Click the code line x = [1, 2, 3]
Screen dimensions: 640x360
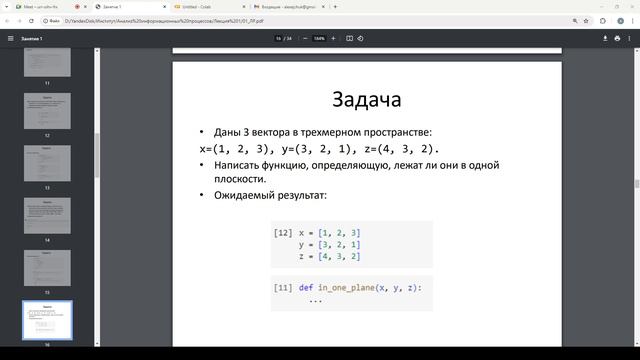[x=329, y=233]
